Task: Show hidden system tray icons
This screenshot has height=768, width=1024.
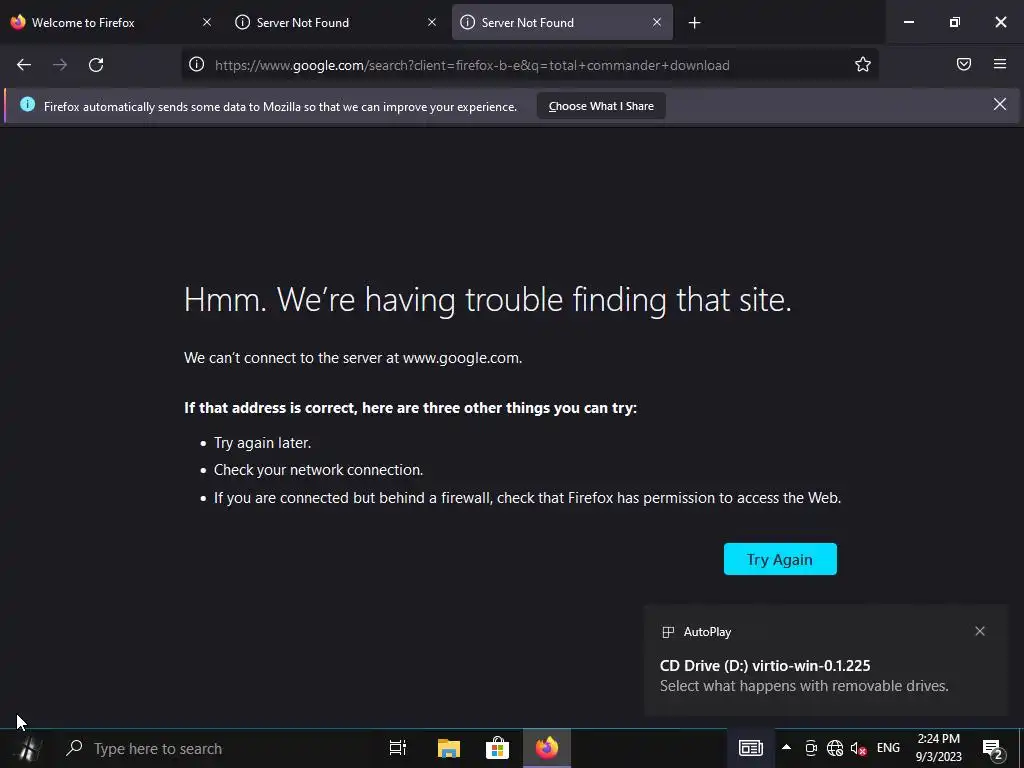Action: click(x=786, y=748)
